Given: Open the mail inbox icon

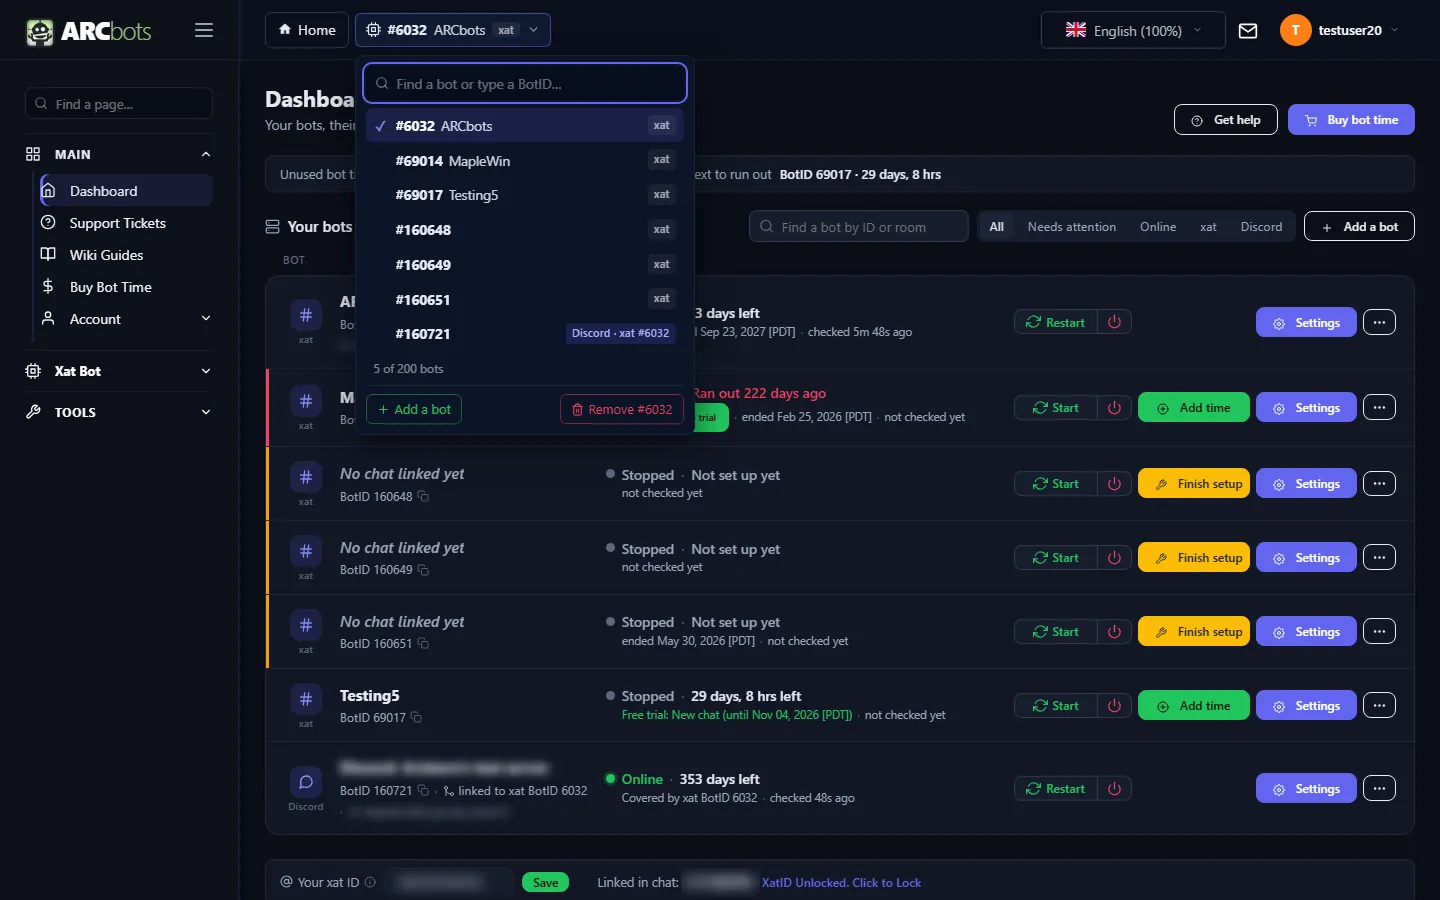Looking at the screenshot, I should click(x=1248, y=31).
